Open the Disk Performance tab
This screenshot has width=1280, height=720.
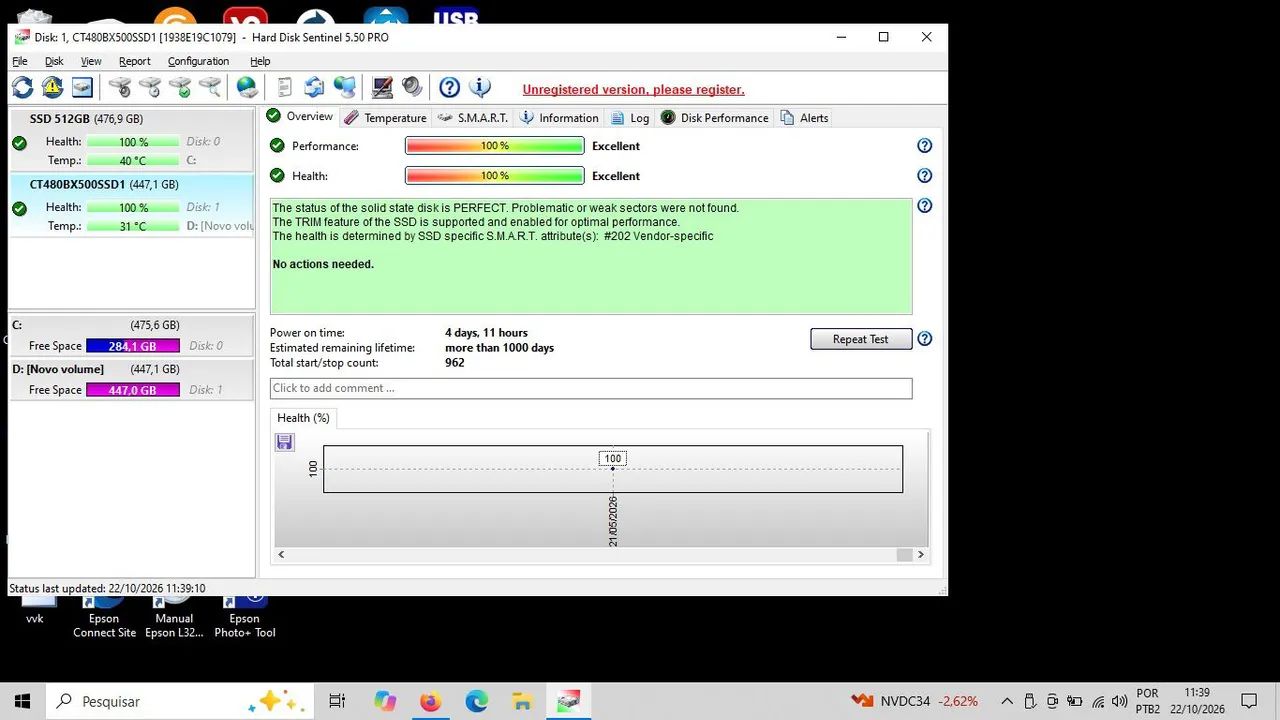714,118
